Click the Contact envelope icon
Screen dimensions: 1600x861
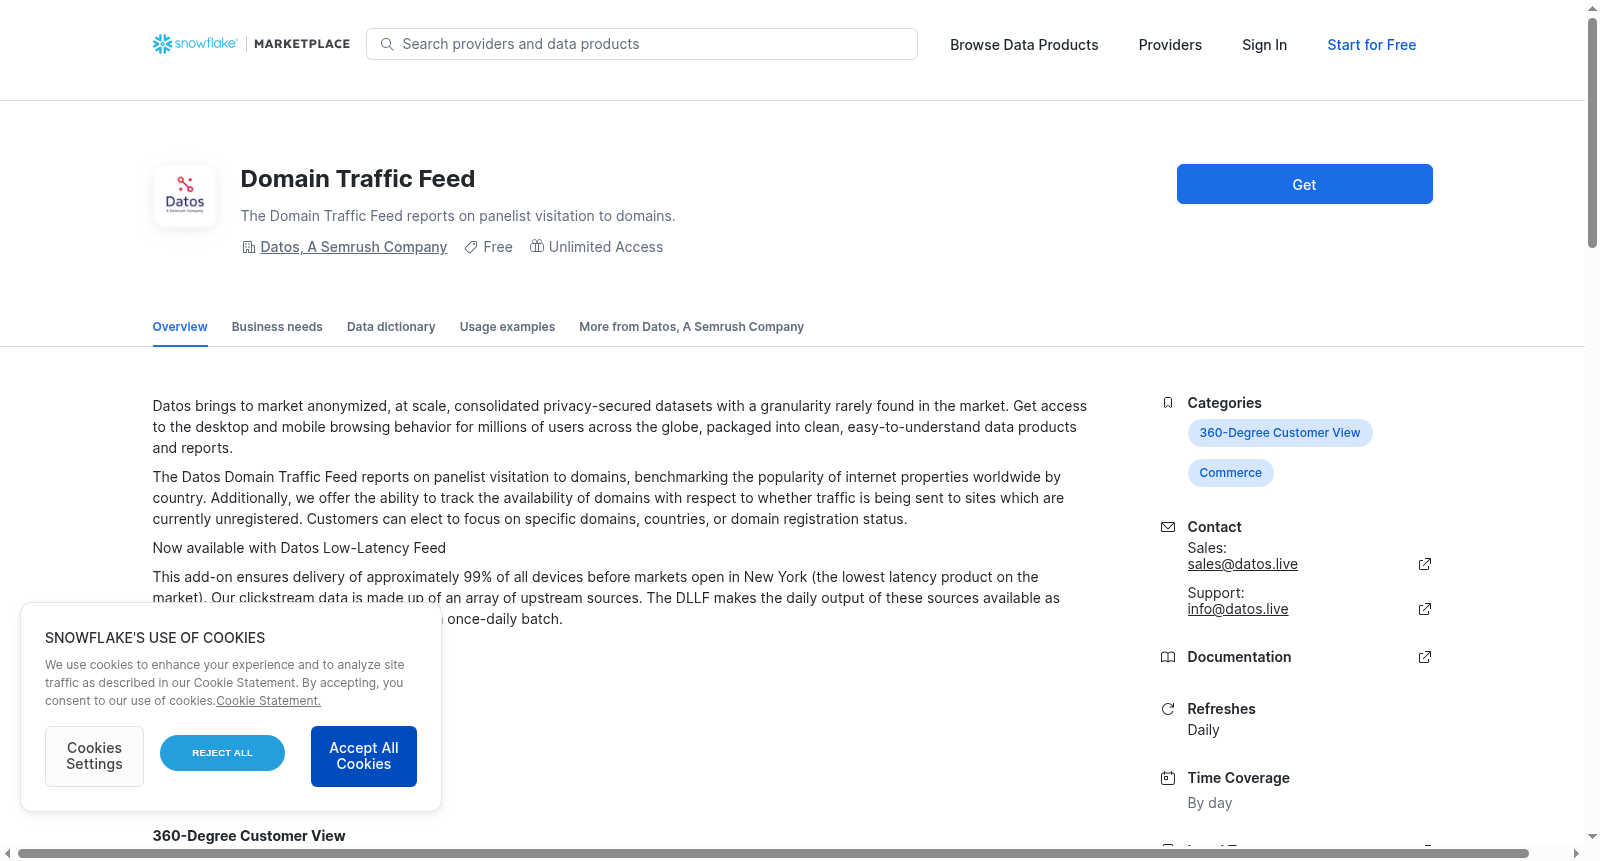point(1167,527)
